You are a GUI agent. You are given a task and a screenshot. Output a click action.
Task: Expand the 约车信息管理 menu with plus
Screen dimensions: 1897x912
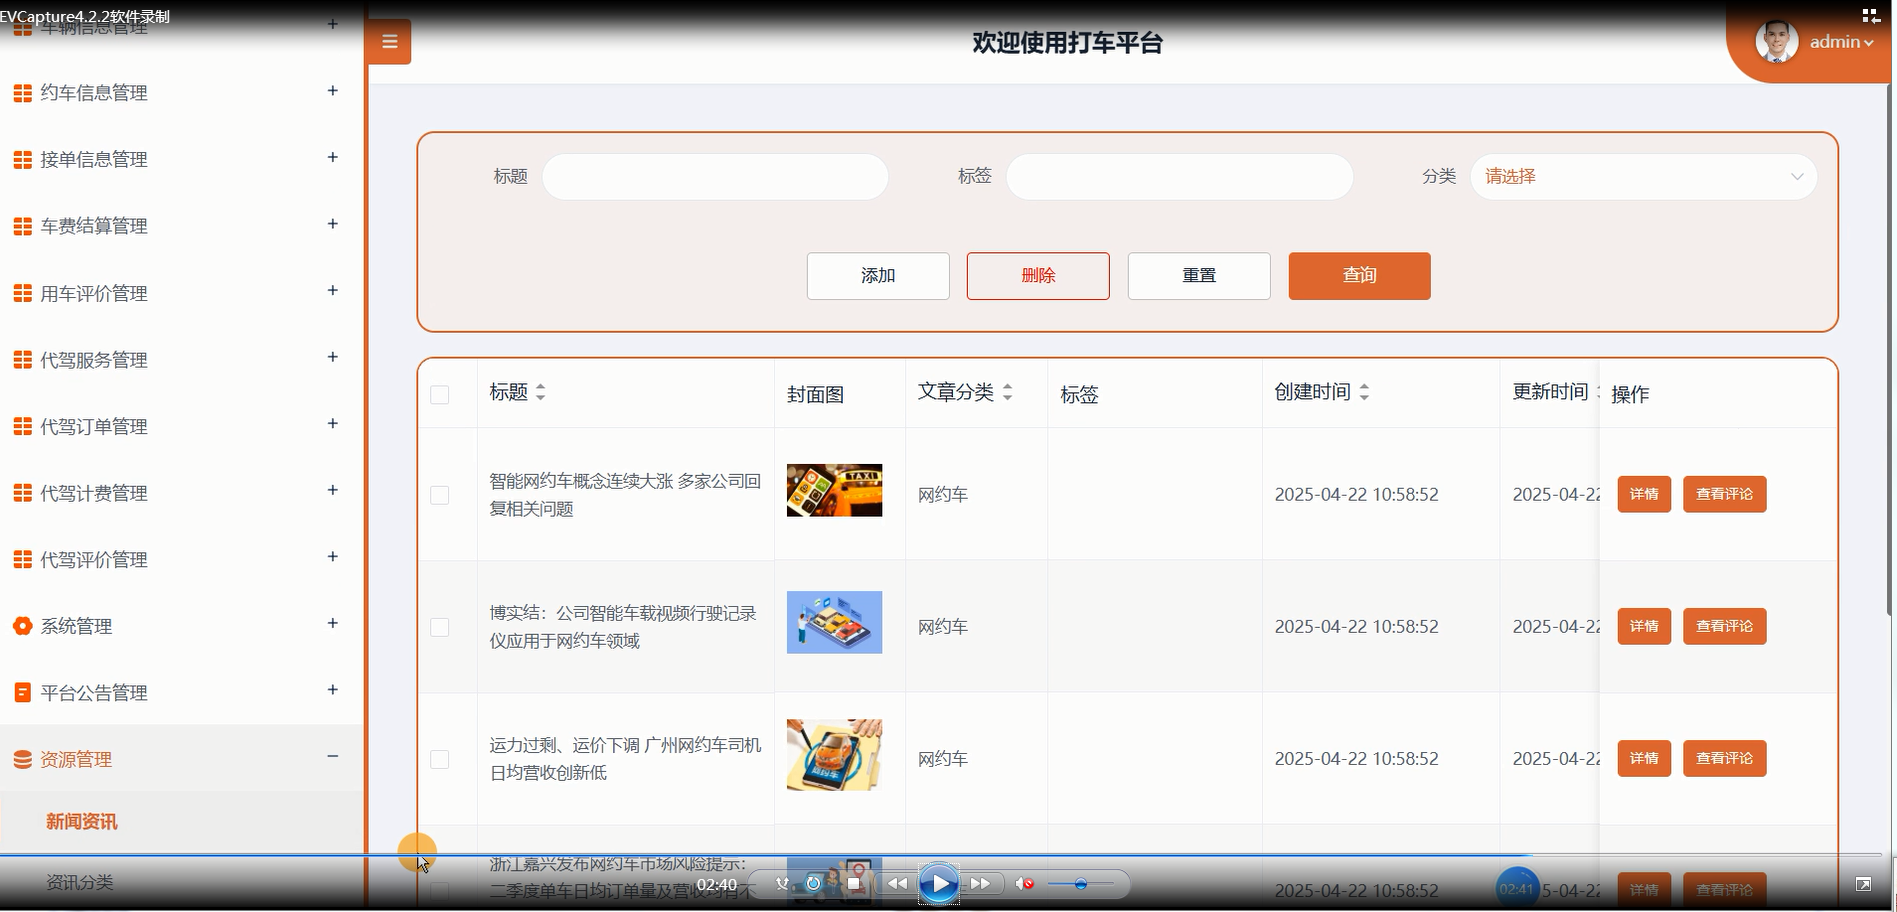pos(333,91)
